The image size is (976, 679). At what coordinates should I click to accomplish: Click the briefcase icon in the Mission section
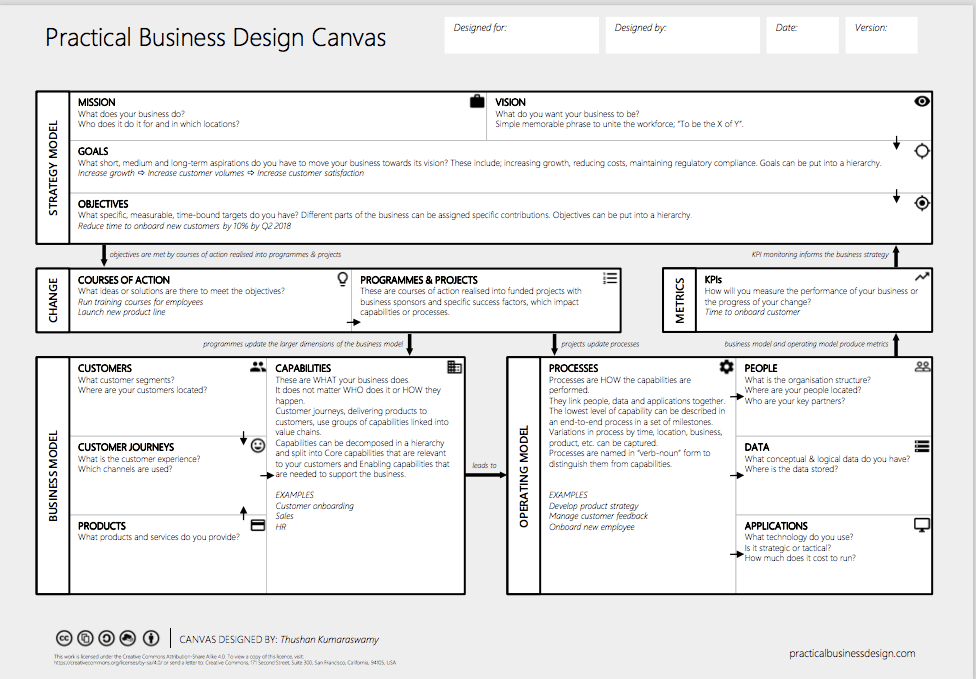476,100
